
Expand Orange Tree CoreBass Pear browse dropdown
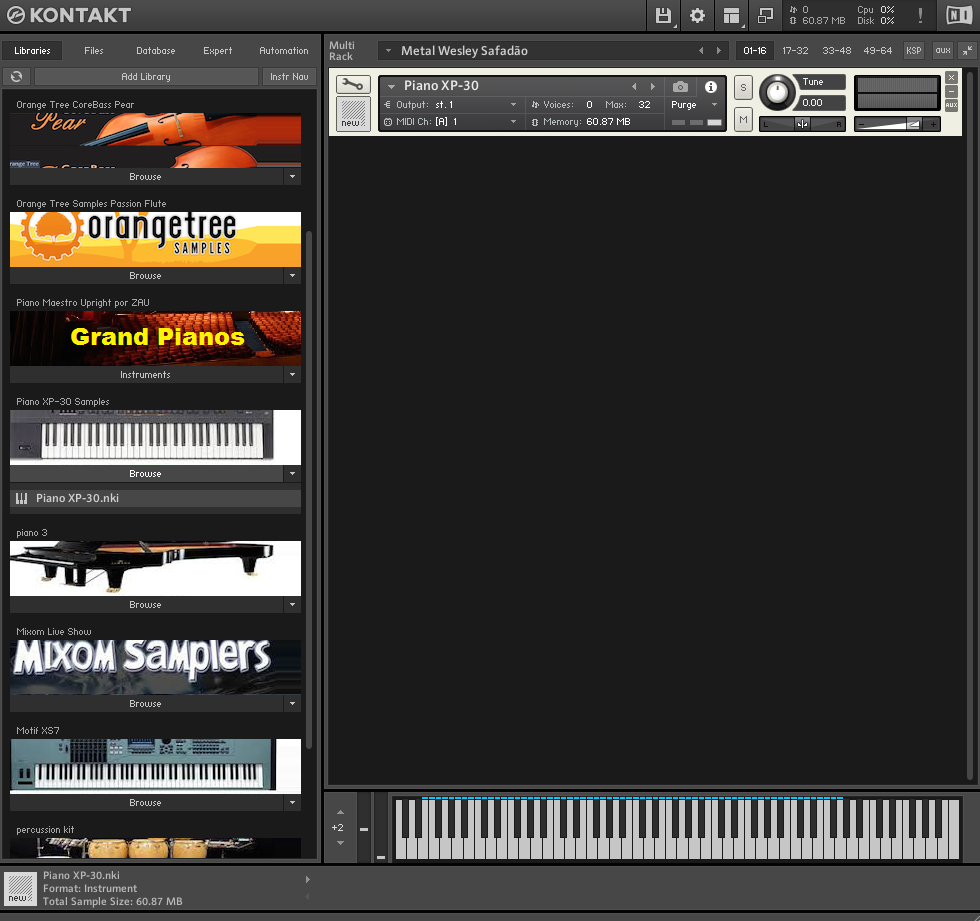(x=292, y=177)
